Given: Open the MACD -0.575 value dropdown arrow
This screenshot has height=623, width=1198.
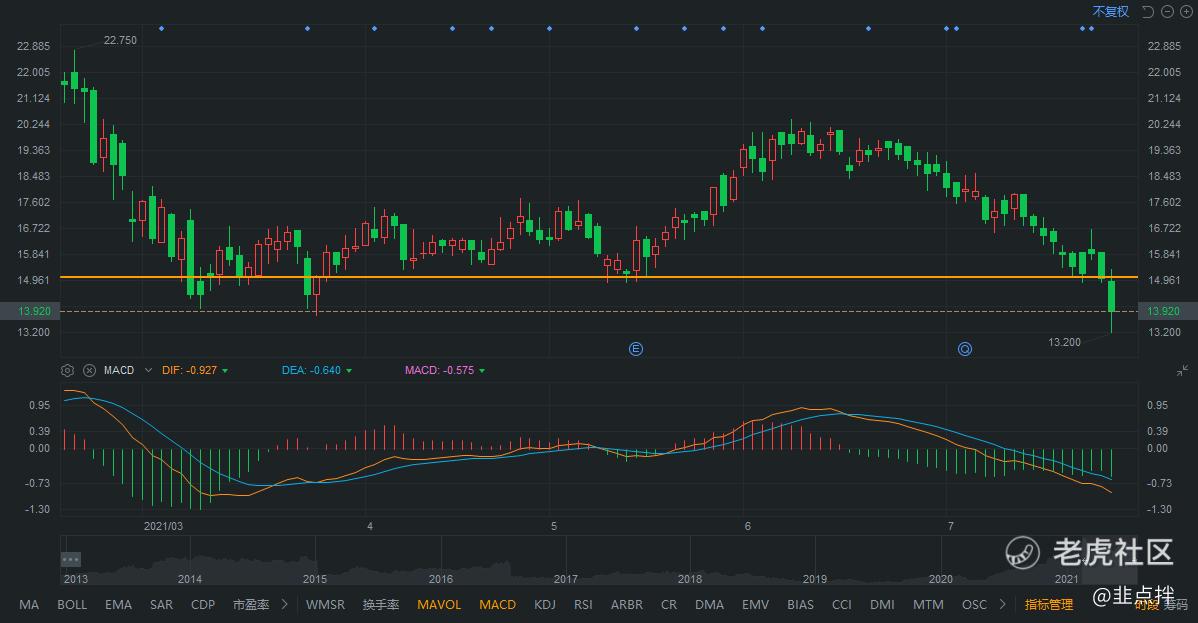Looking at the screenshot, I should pyautogui.click(x=482, y=371).
